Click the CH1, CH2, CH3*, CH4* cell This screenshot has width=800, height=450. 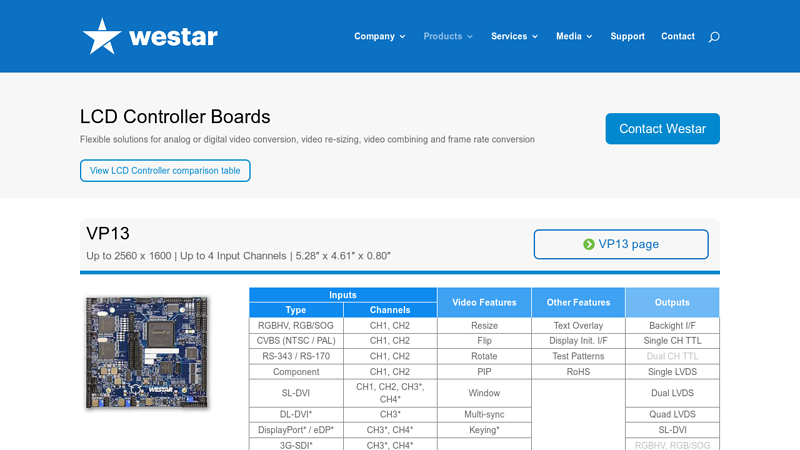(390, 393)
